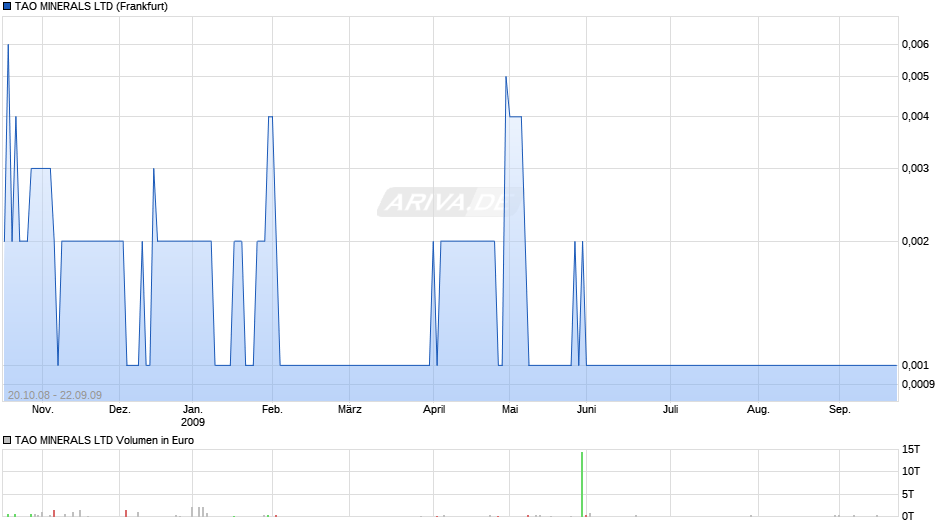
Task: Click the red volume bar in early December
Action: tap(126, 513)
